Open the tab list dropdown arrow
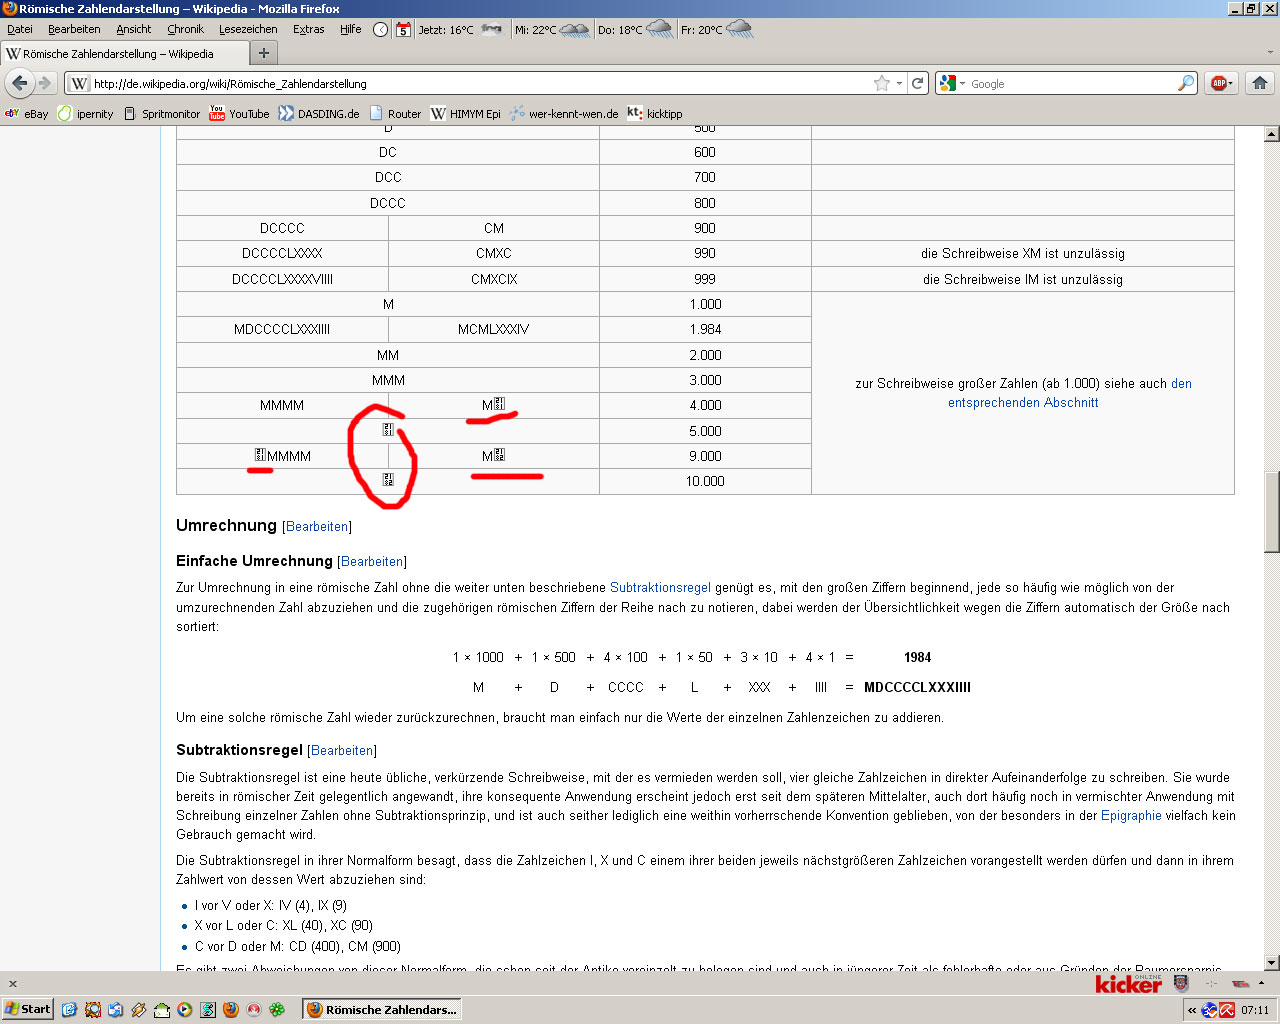 coord(1271,53)
